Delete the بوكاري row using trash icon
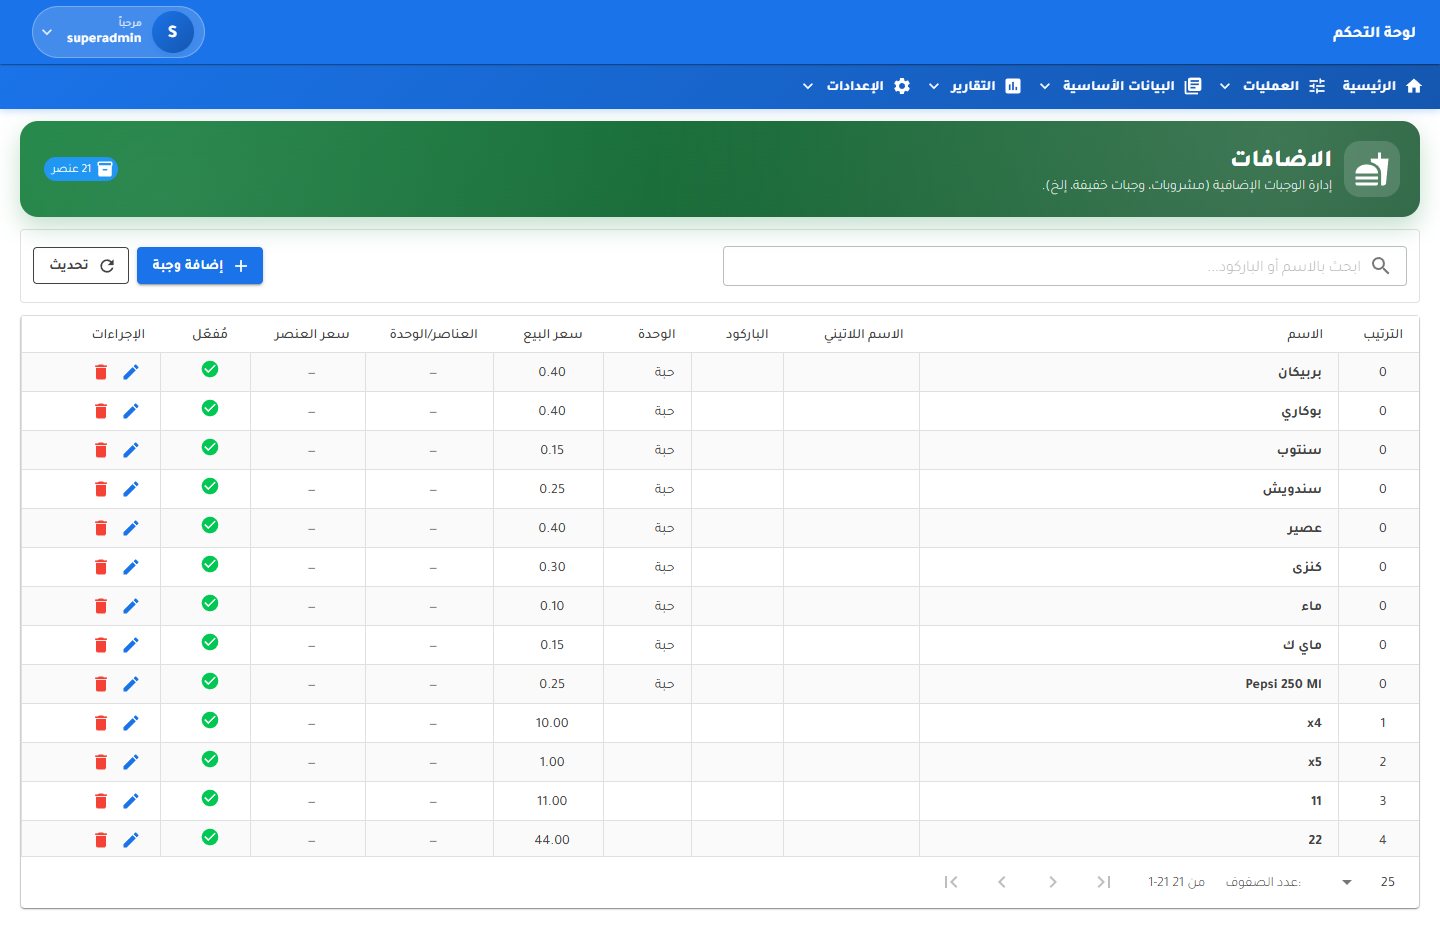 click(101, 411)
